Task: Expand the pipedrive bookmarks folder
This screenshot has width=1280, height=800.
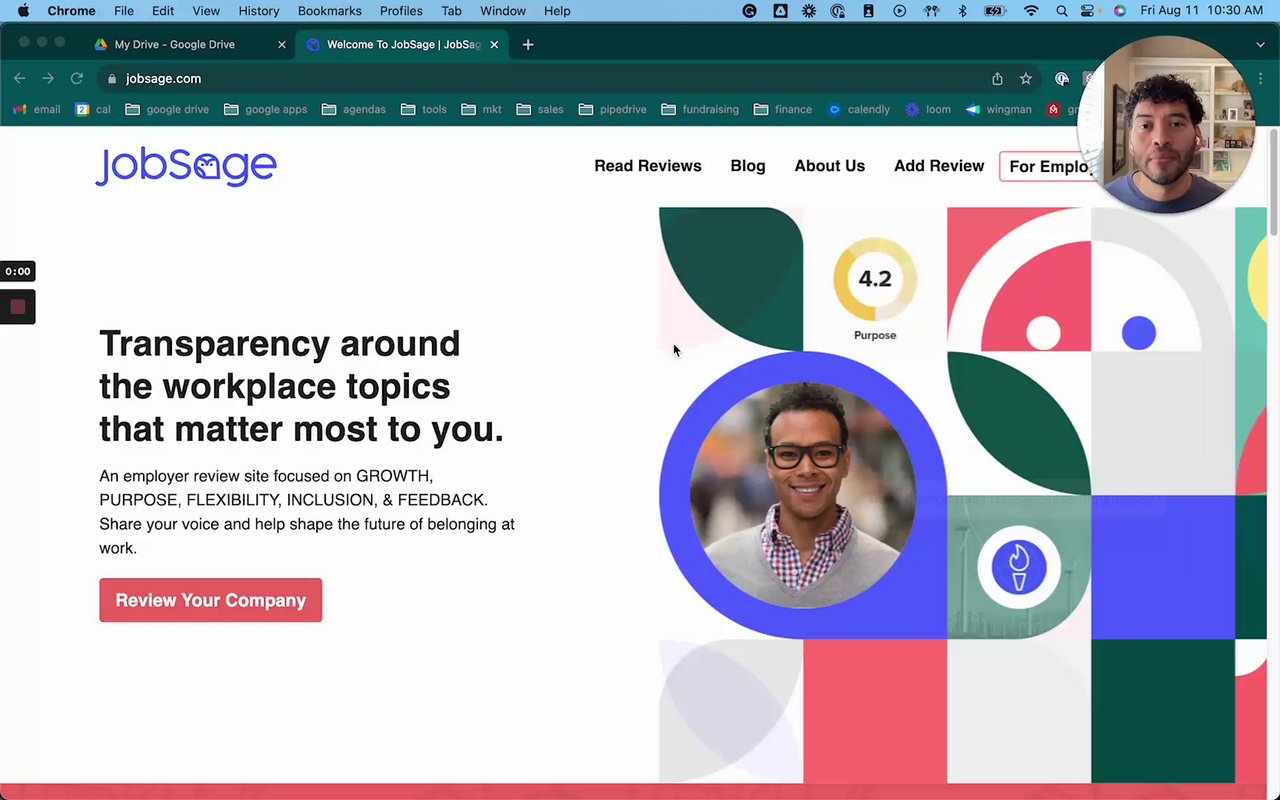Action: [612, 109]
